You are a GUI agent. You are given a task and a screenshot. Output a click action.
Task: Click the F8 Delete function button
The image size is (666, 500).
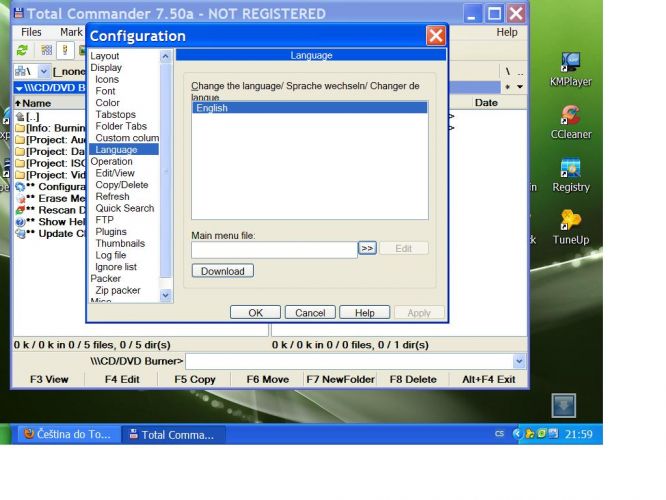(x=413, y=379)
